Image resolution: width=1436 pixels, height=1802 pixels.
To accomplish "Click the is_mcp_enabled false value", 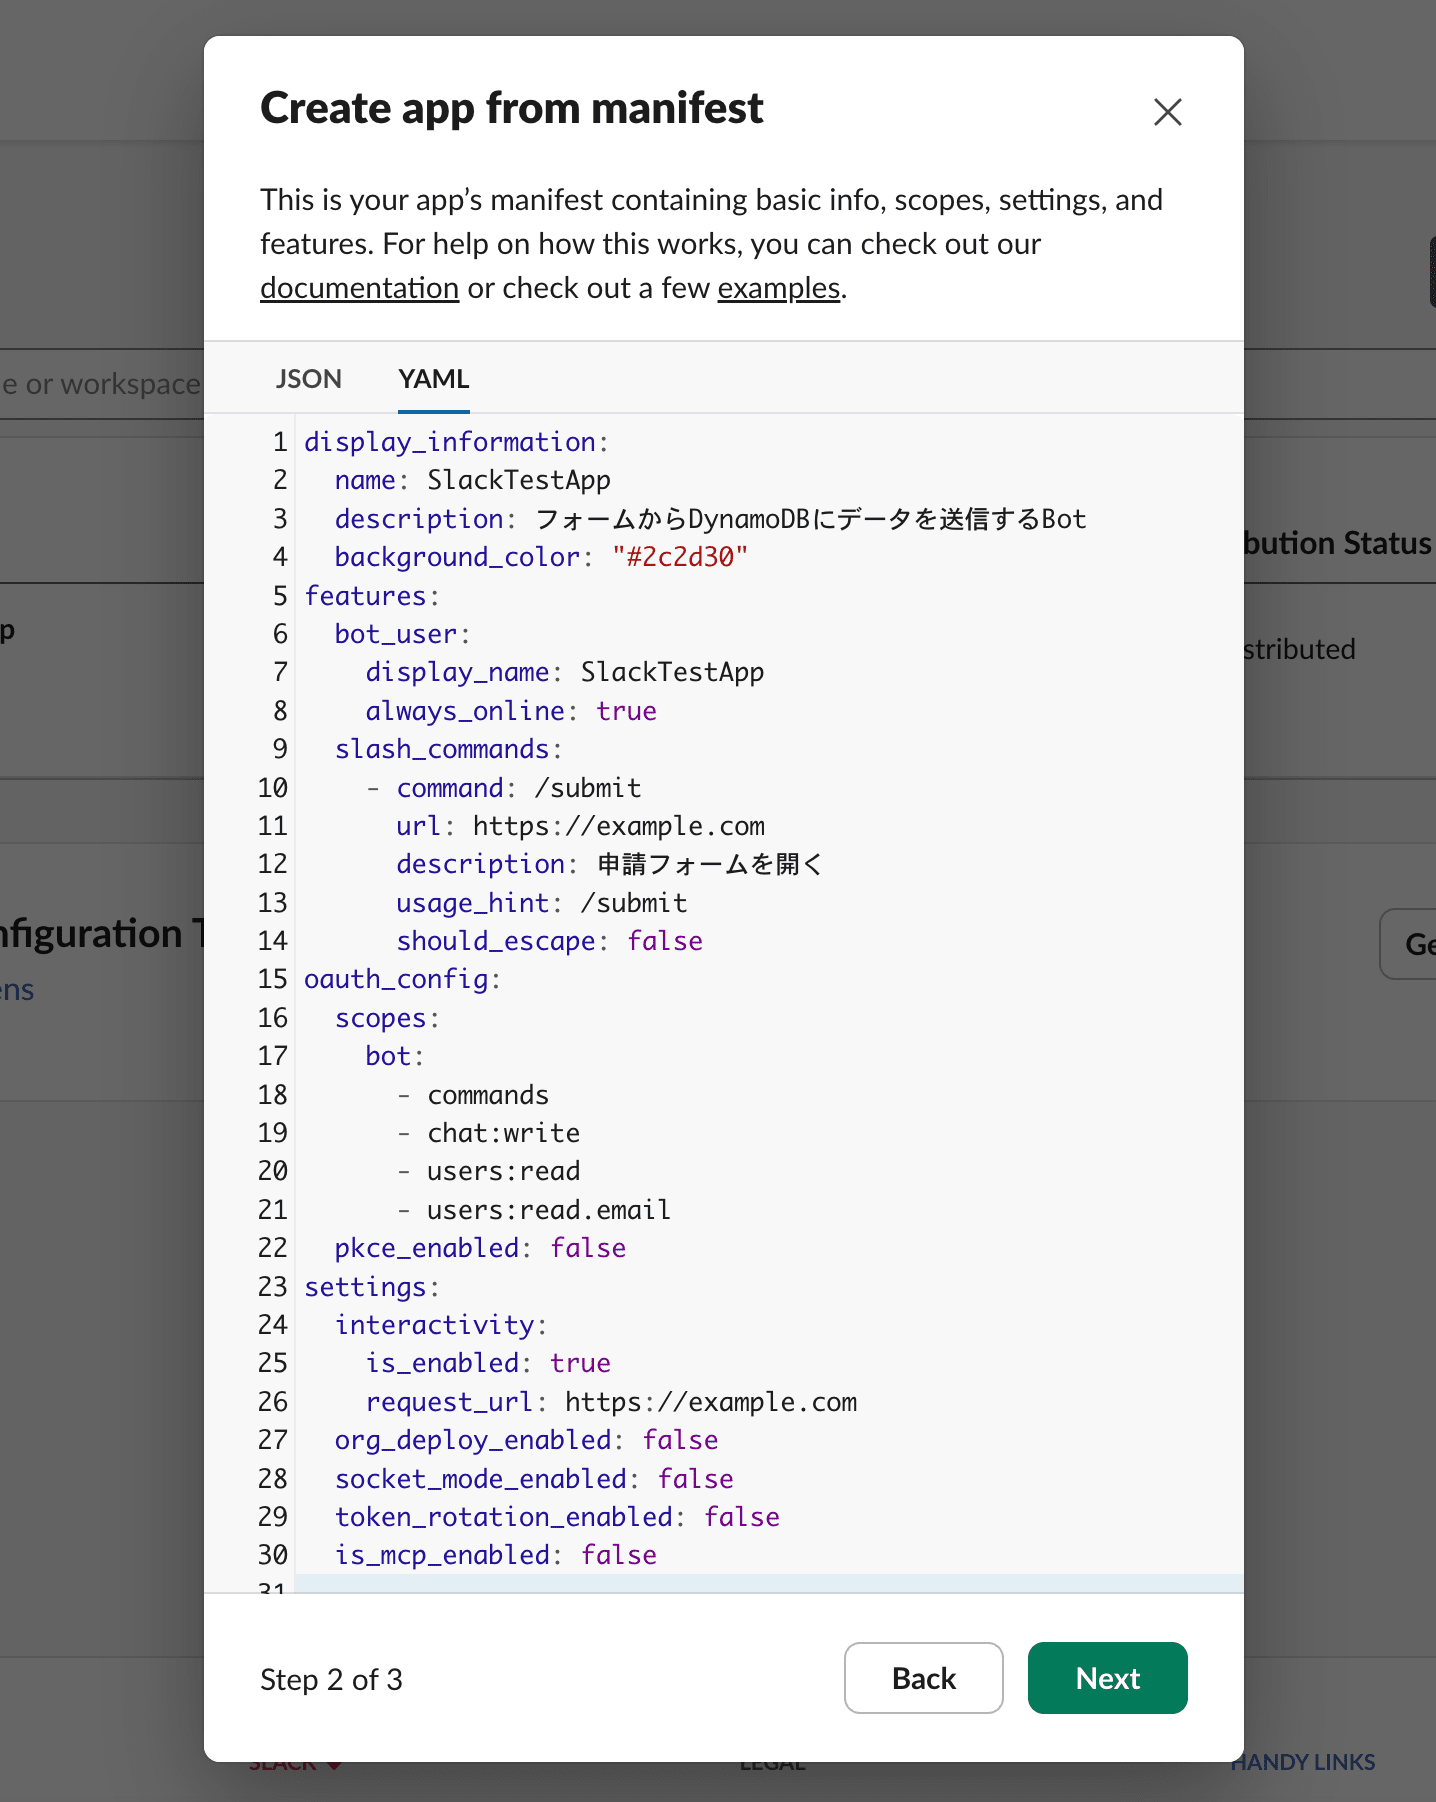I will coord(618,1555).
